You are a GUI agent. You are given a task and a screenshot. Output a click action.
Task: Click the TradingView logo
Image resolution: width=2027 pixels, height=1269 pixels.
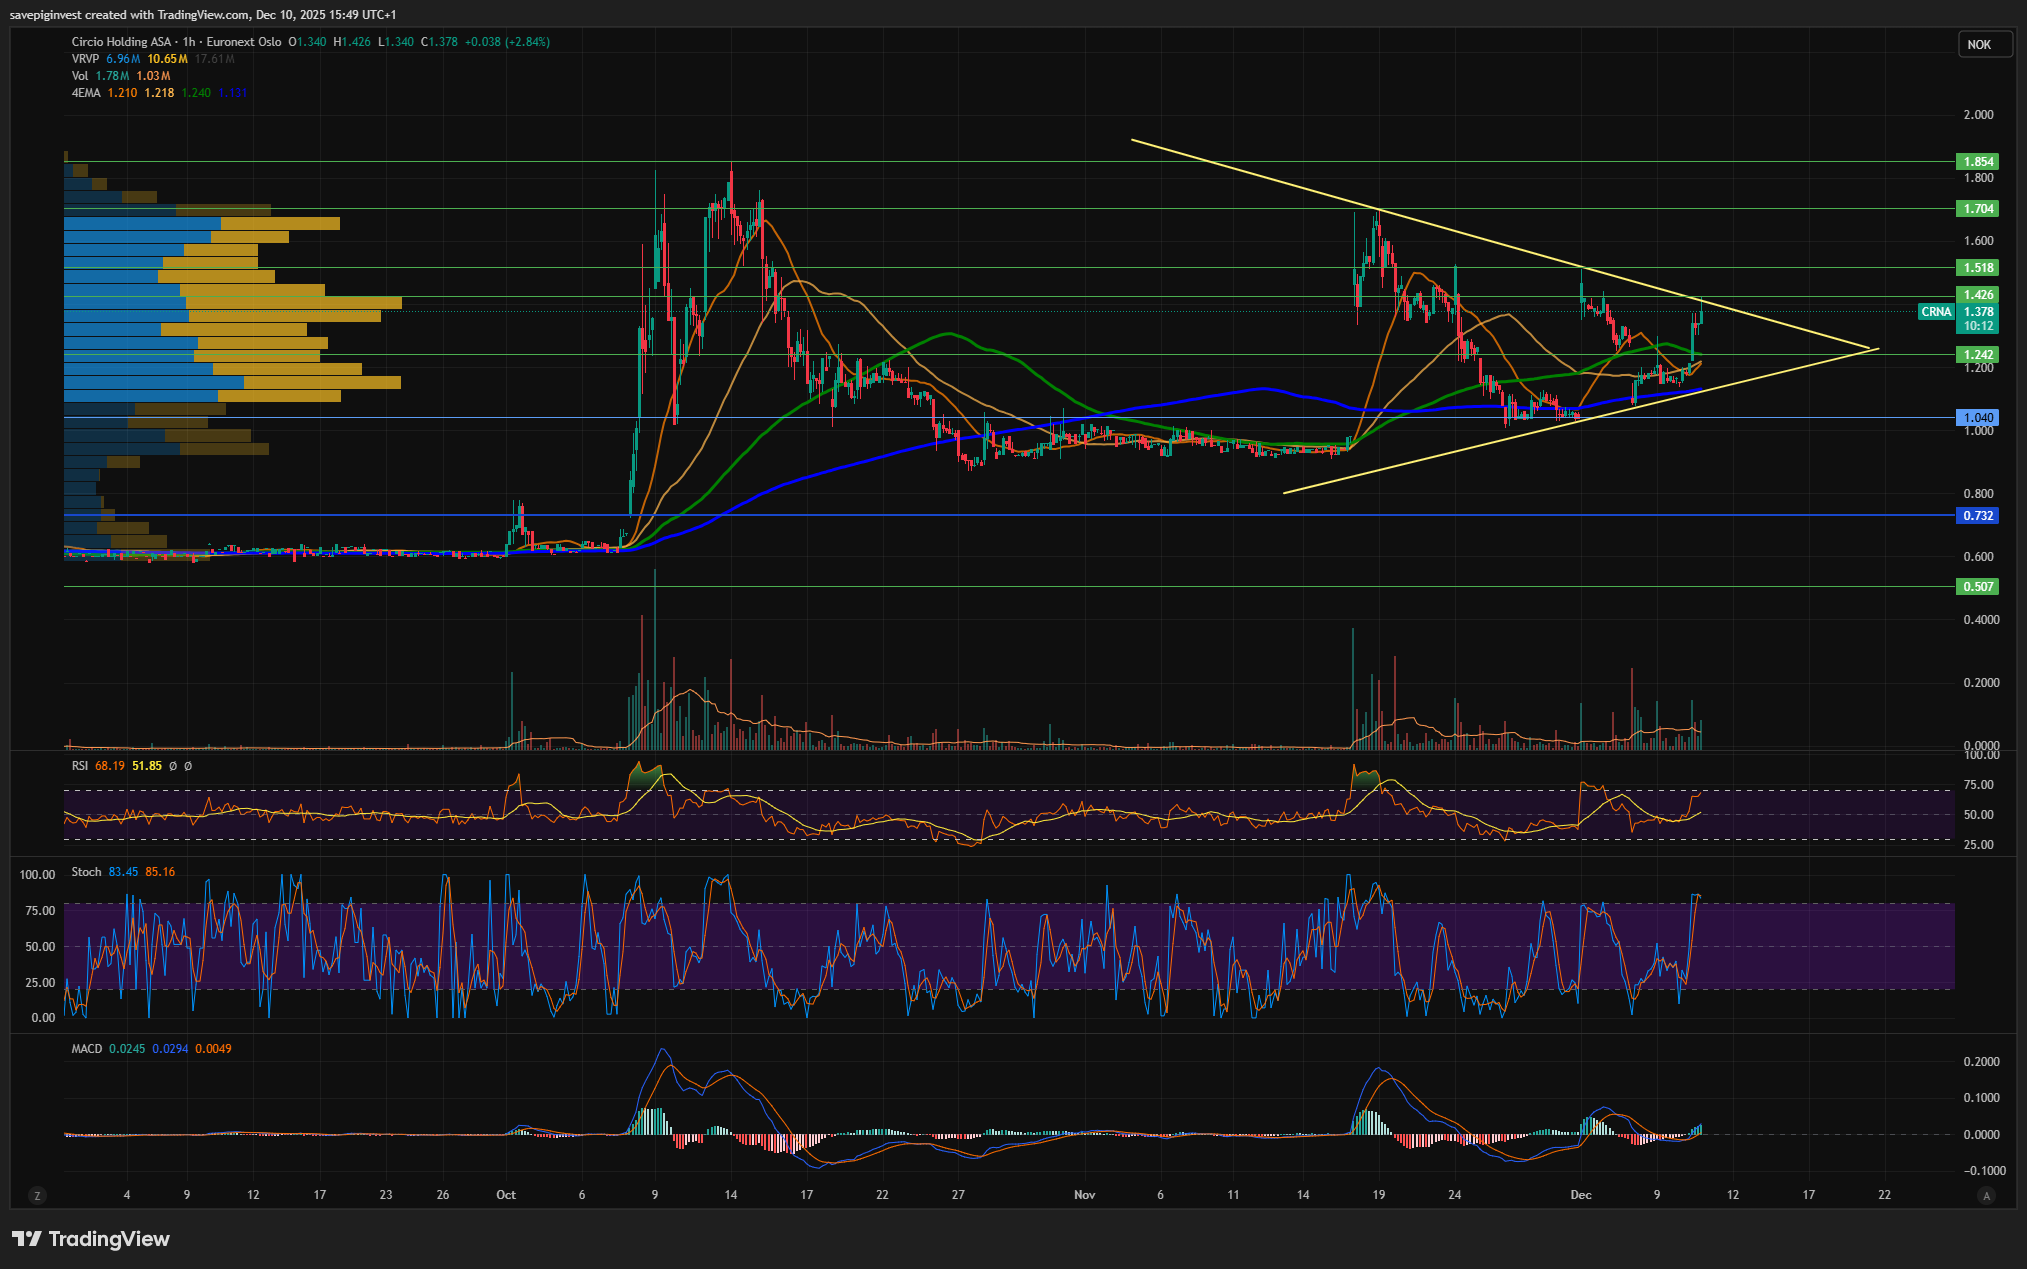point(91,1239)
